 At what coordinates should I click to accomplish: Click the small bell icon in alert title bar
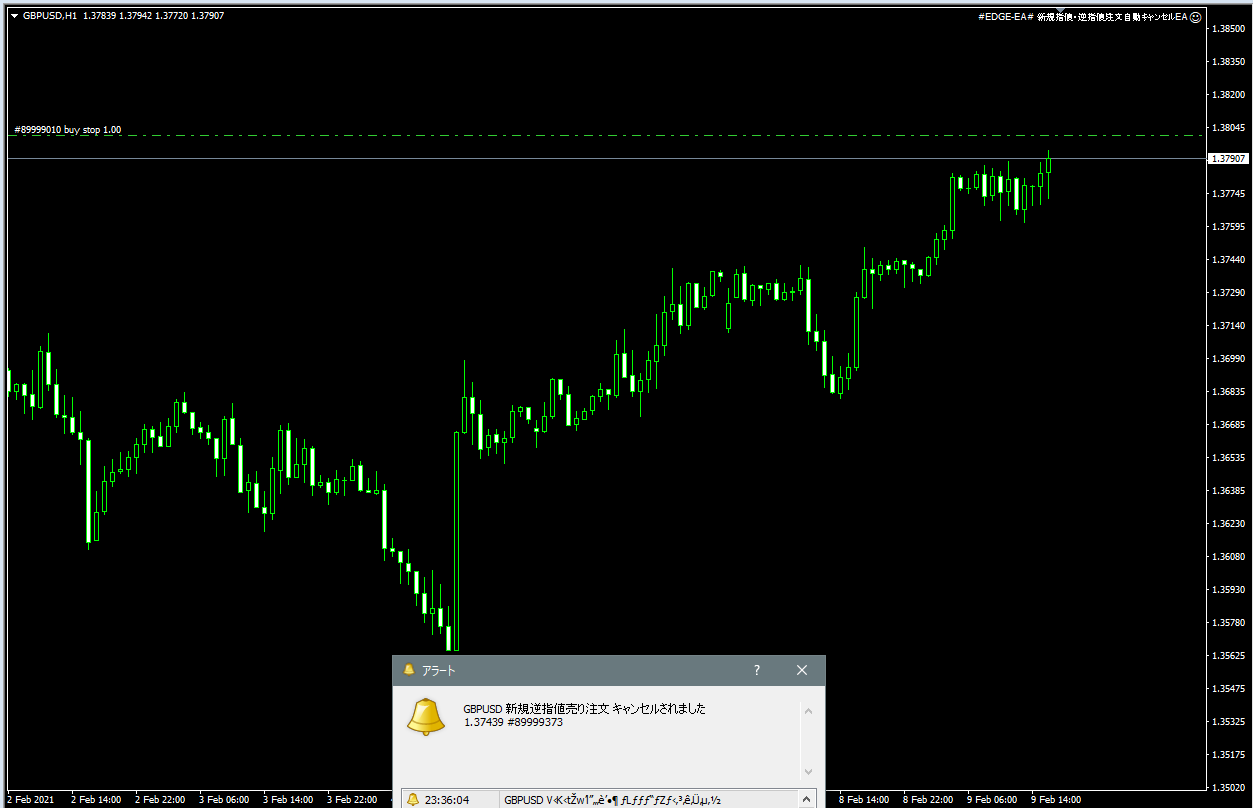(408, 670)
